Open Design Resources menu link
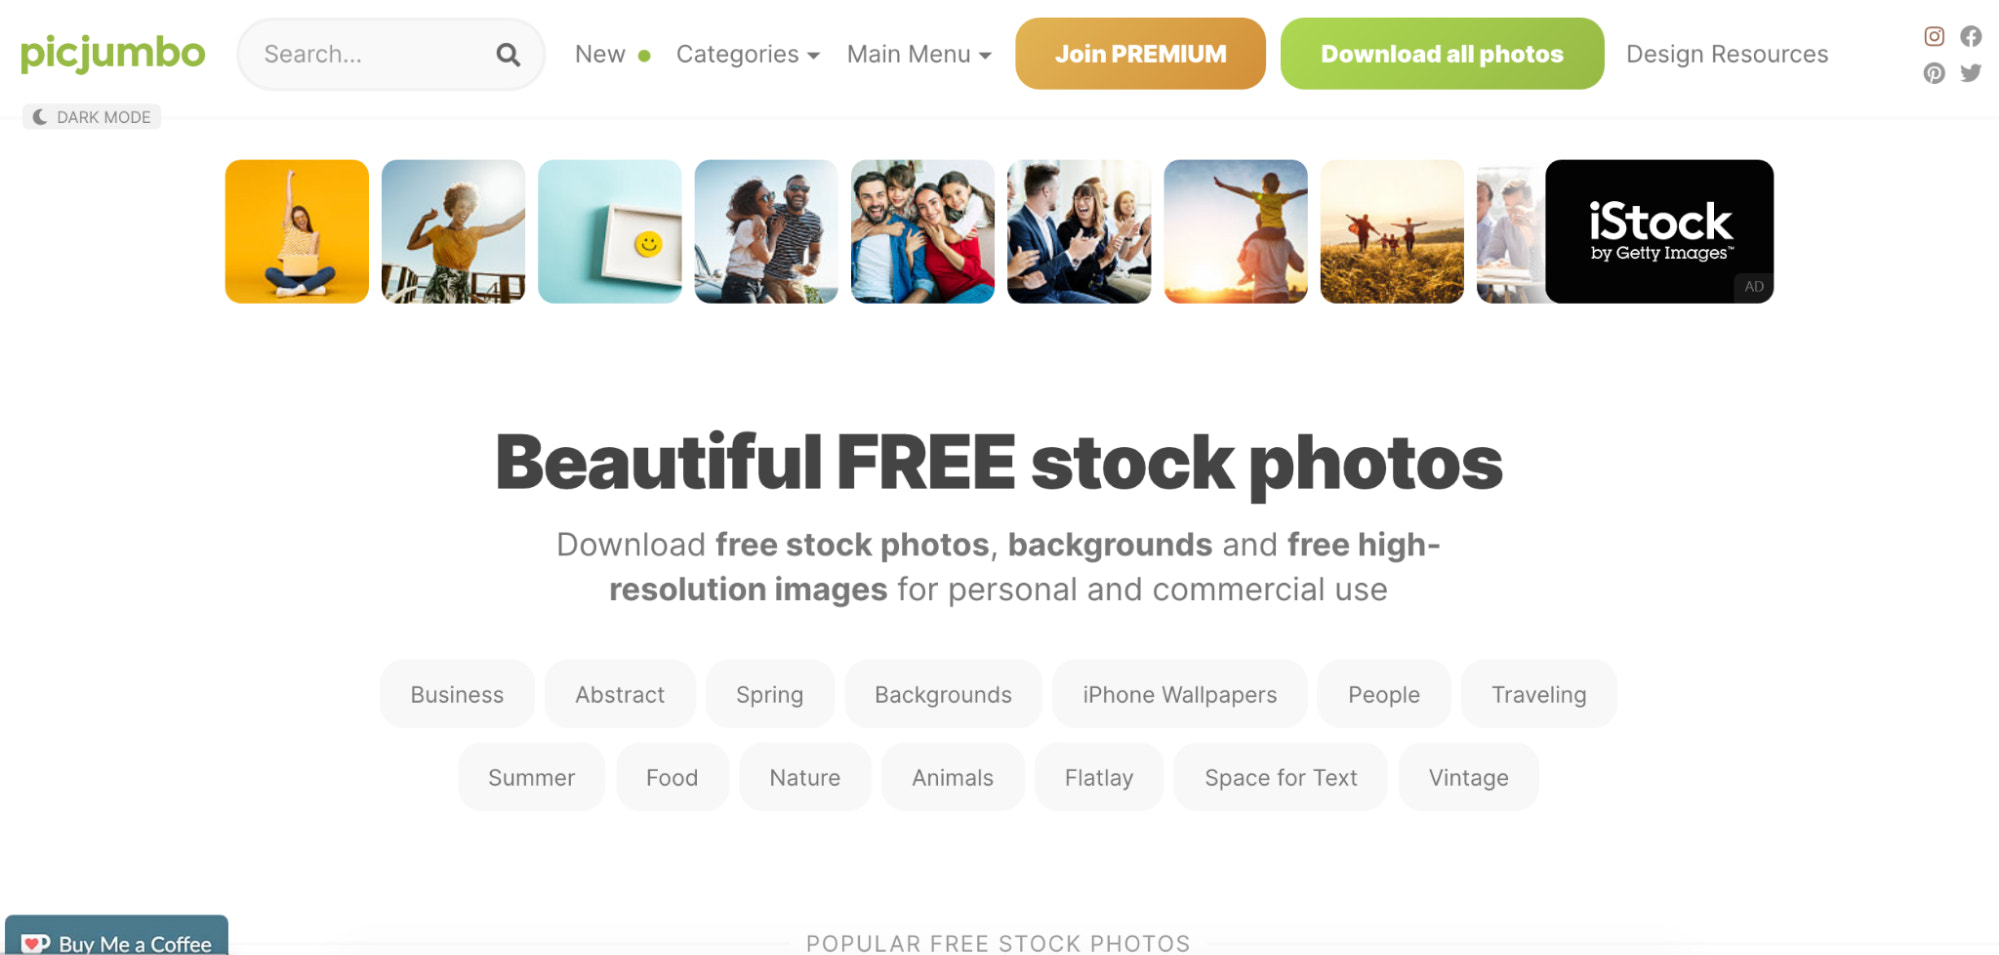Image resolution: width=1999 pixels, height=955 pixels. [x=1727, y=54]
